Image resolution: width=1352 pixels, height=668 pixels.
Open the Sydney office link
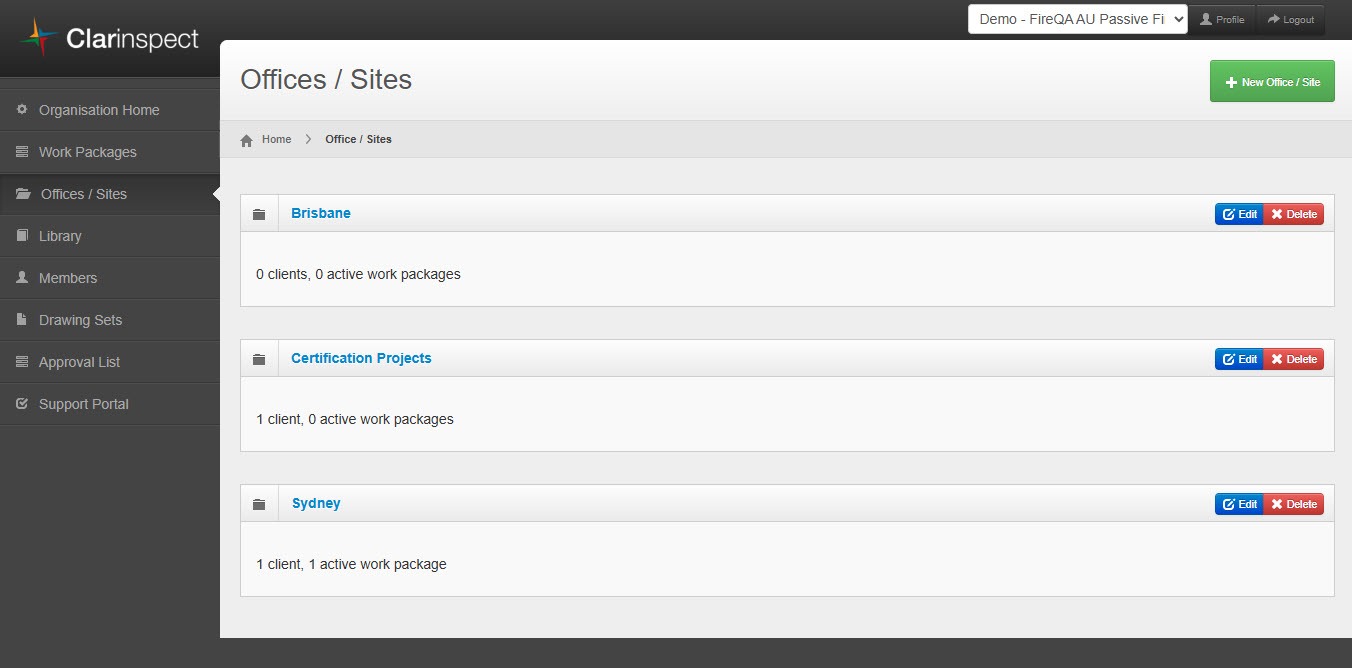point(316,503)
